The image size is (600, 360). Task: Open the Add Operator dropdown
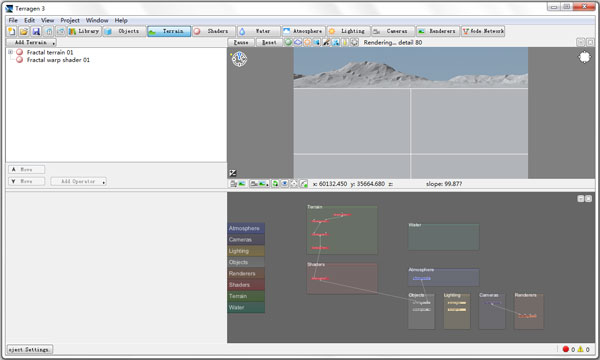pyautogui.click(x=78, y=181)
